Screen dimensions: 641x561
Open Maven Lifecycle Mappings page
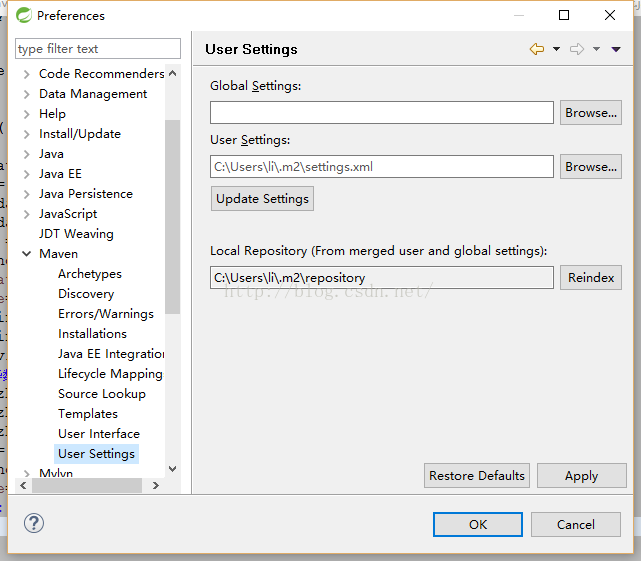110,374
